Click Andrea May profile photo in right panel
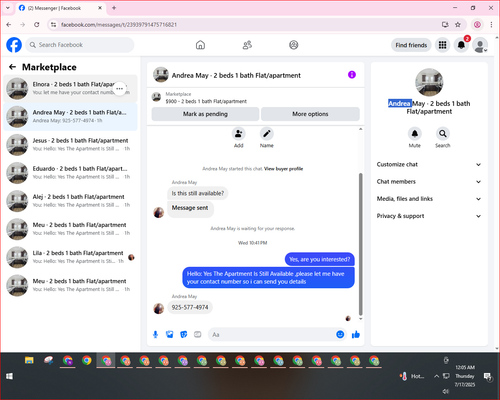 click(x=429, y=82)
